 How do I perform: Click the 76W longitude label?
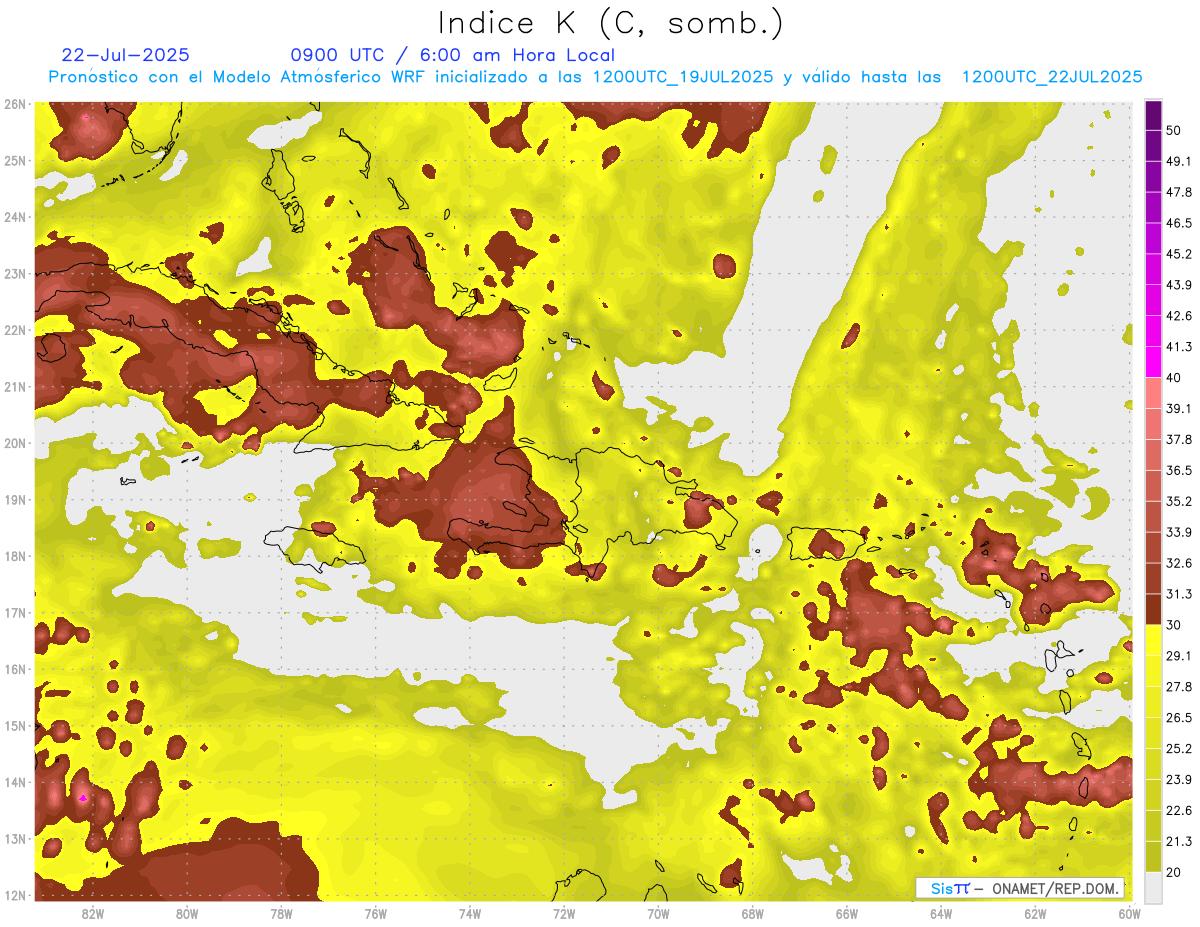pyautogui.click(x=375, y=913)
